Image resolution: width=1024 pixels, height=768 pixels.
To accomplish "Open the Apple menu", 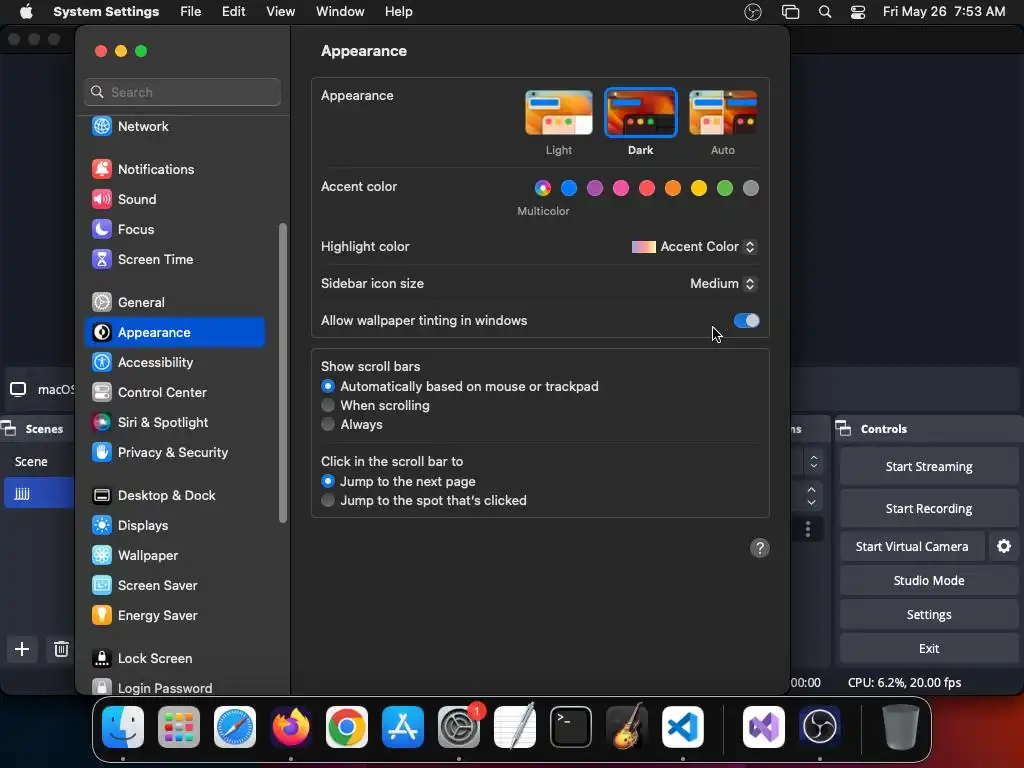I will pyautogui.click(x=26, y=12).
